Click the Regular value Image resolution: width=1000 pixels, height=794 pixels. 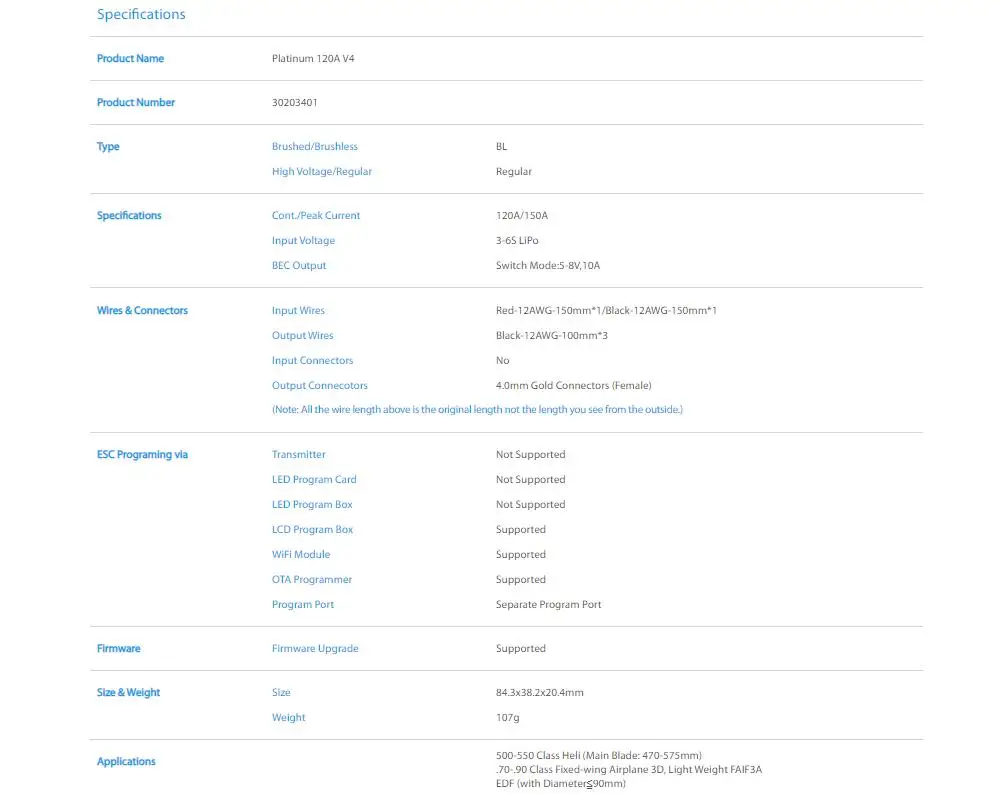(x=513, y=171)
